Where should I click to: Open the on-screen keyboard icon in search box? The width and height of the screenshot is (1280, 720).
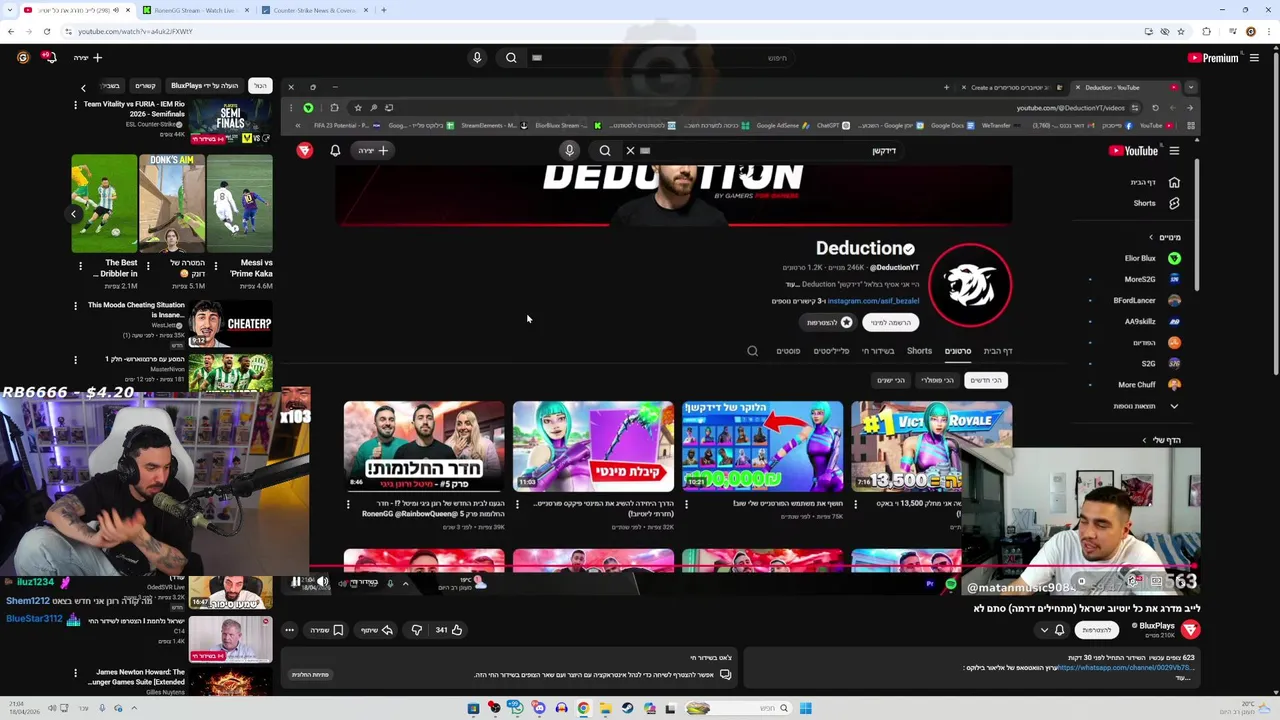pos(537,58)
